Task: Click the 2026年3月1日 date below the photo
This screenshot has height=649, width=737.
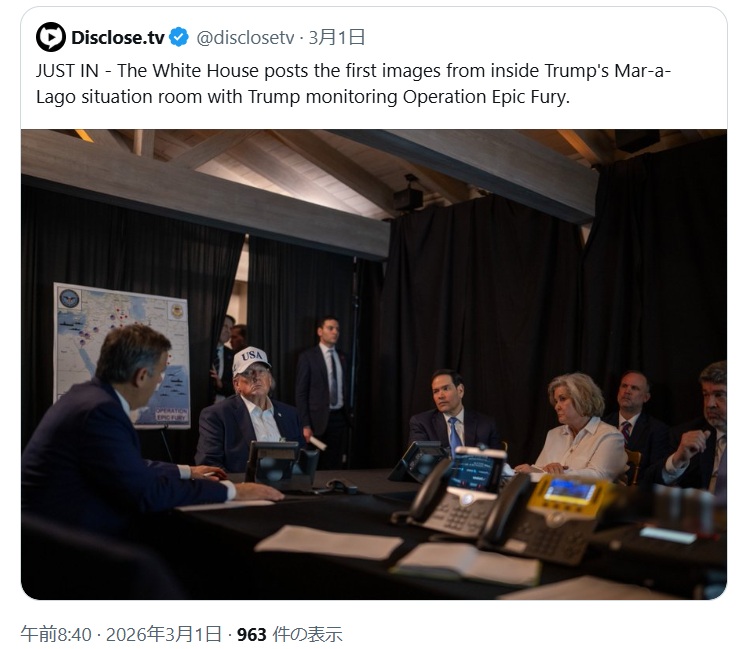Action: (163, 634)
